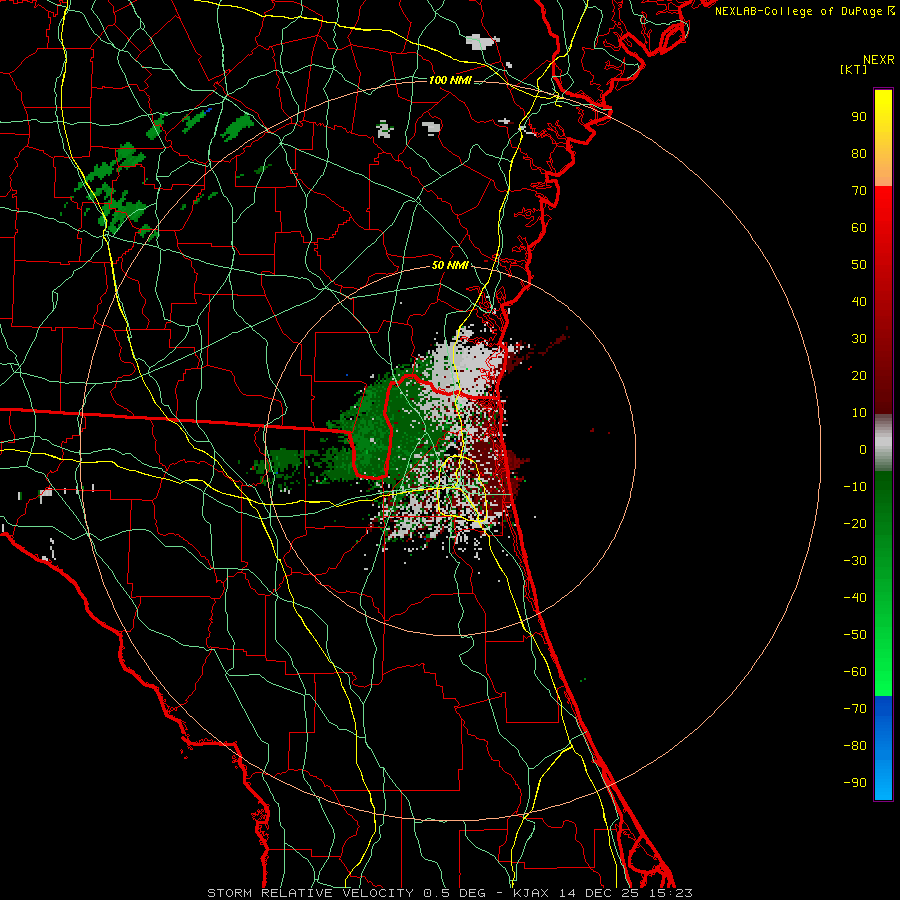Click the NEXR label above color scale

point(879,60)
